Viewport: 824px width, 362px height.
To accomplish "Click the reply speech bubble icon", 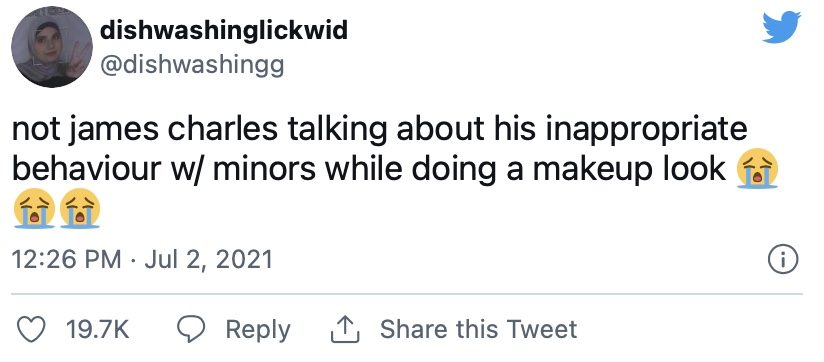I will coord(192,329).
